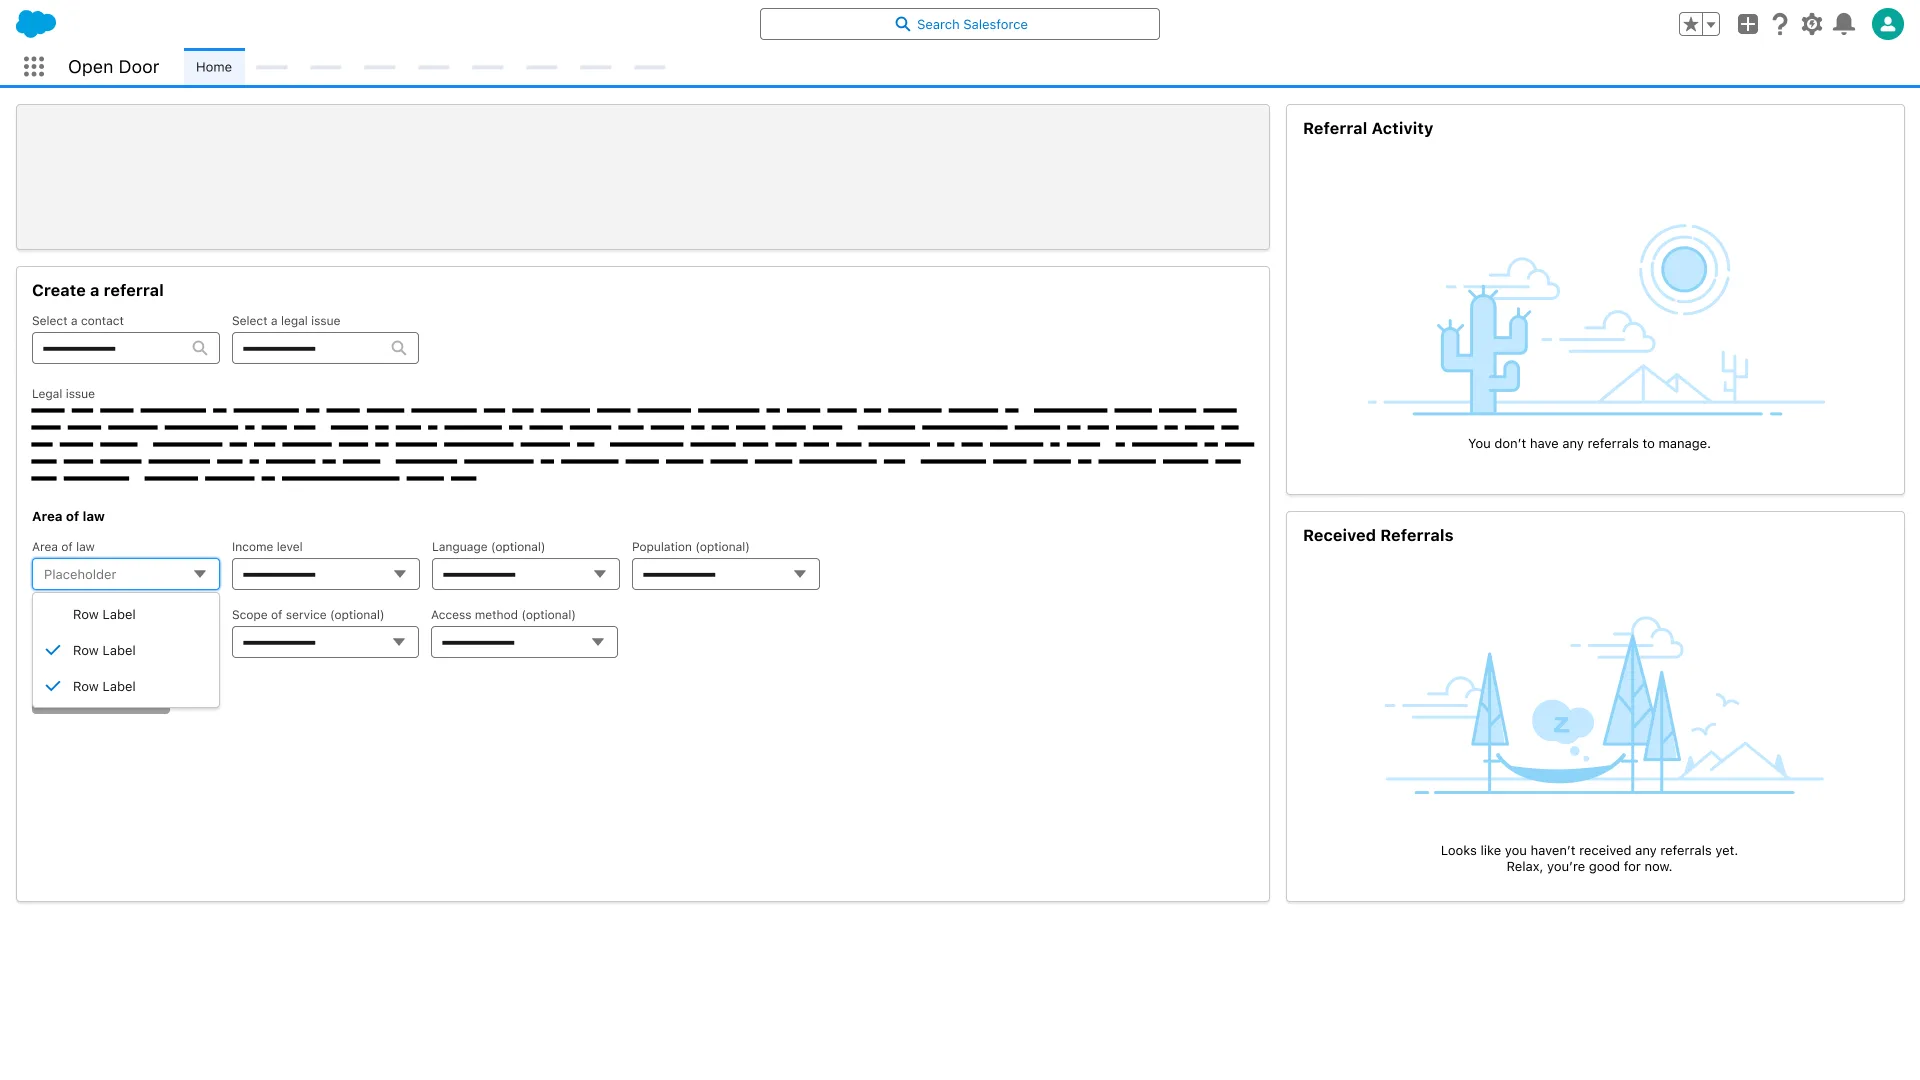Click the Search Salesforce field
Image resolution: width=1920 pixels, height=1080 pixels.
[960, 24]
